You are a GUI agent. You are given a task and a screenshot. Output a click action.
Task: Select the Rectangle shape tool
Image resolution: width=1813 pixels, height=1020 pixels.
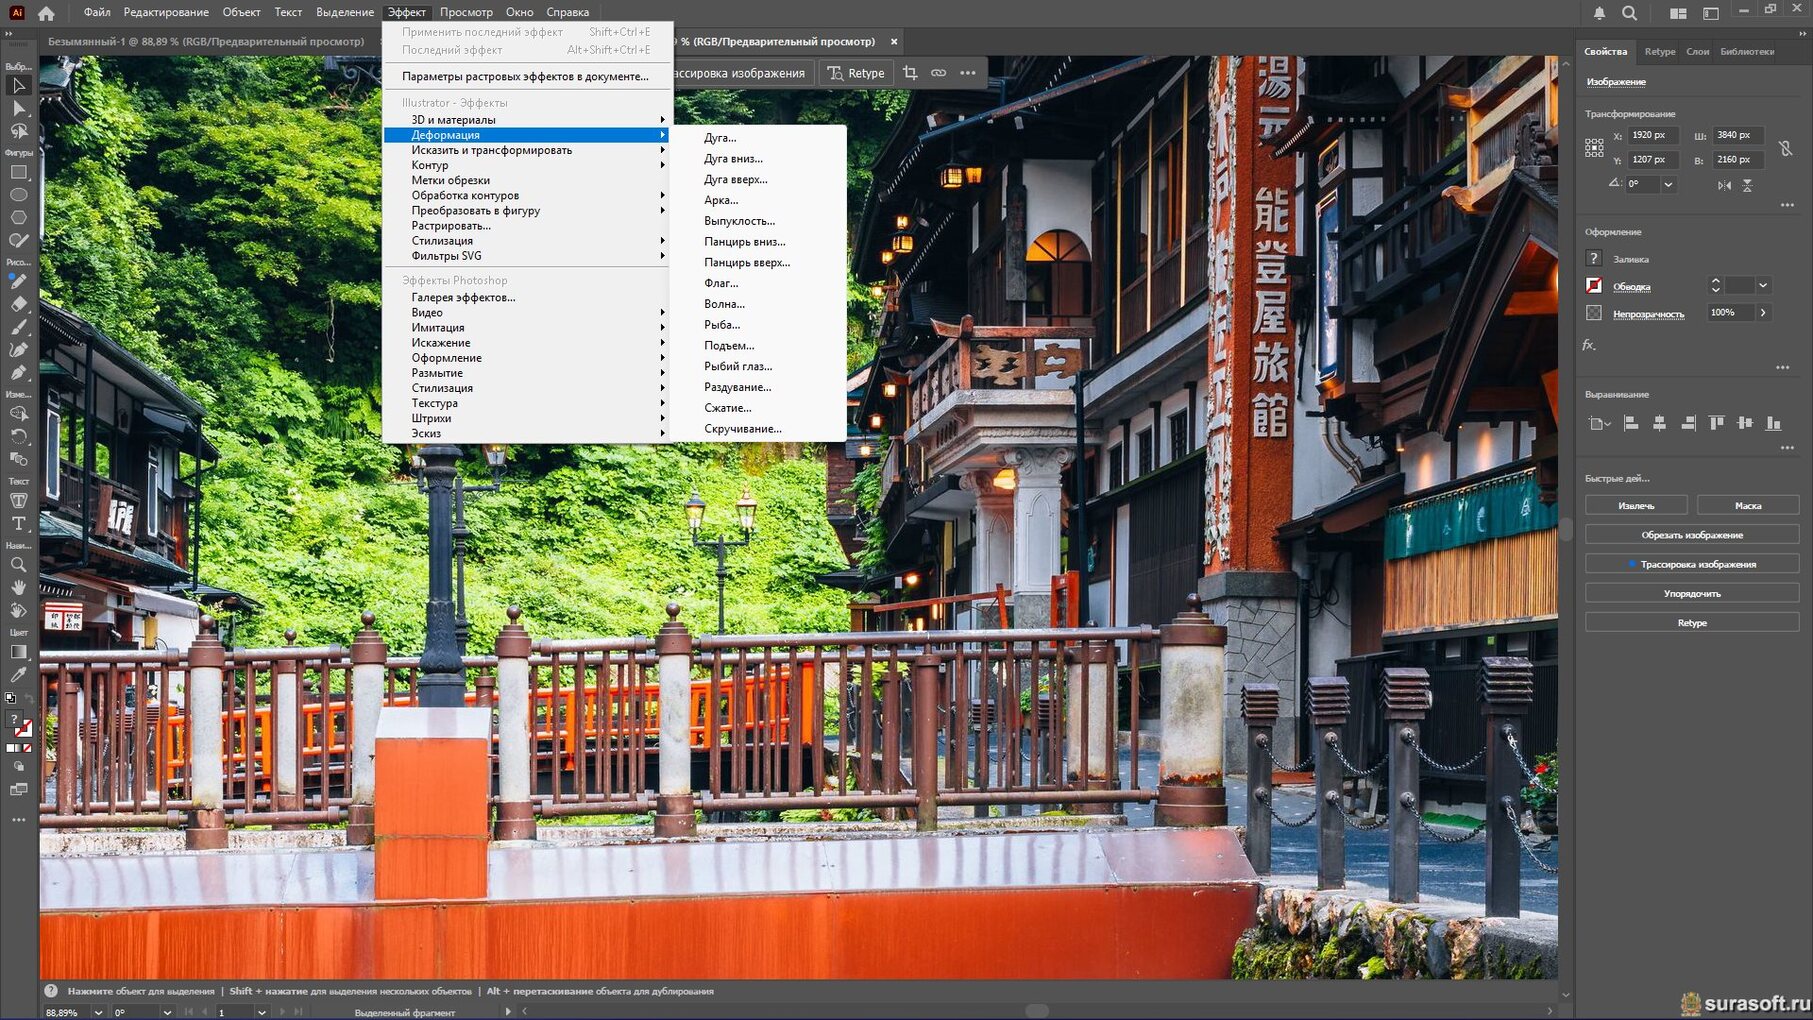18,172
